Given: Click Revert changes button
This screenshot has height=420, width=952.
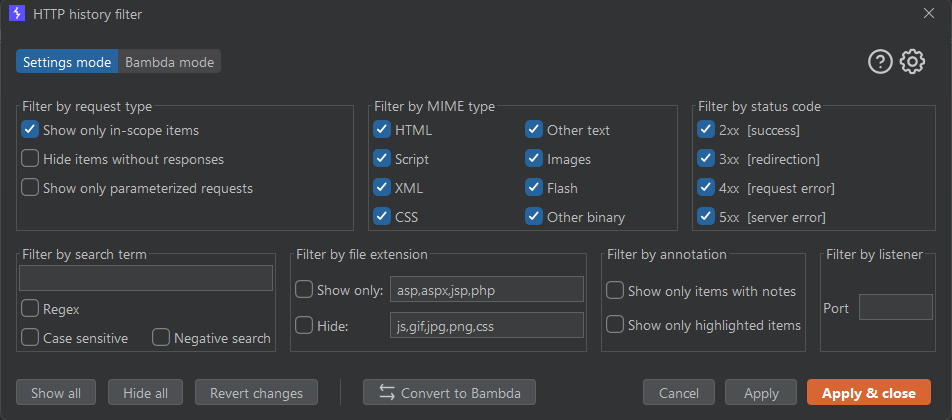Looking at the screenshot, I should coord(256,392).
